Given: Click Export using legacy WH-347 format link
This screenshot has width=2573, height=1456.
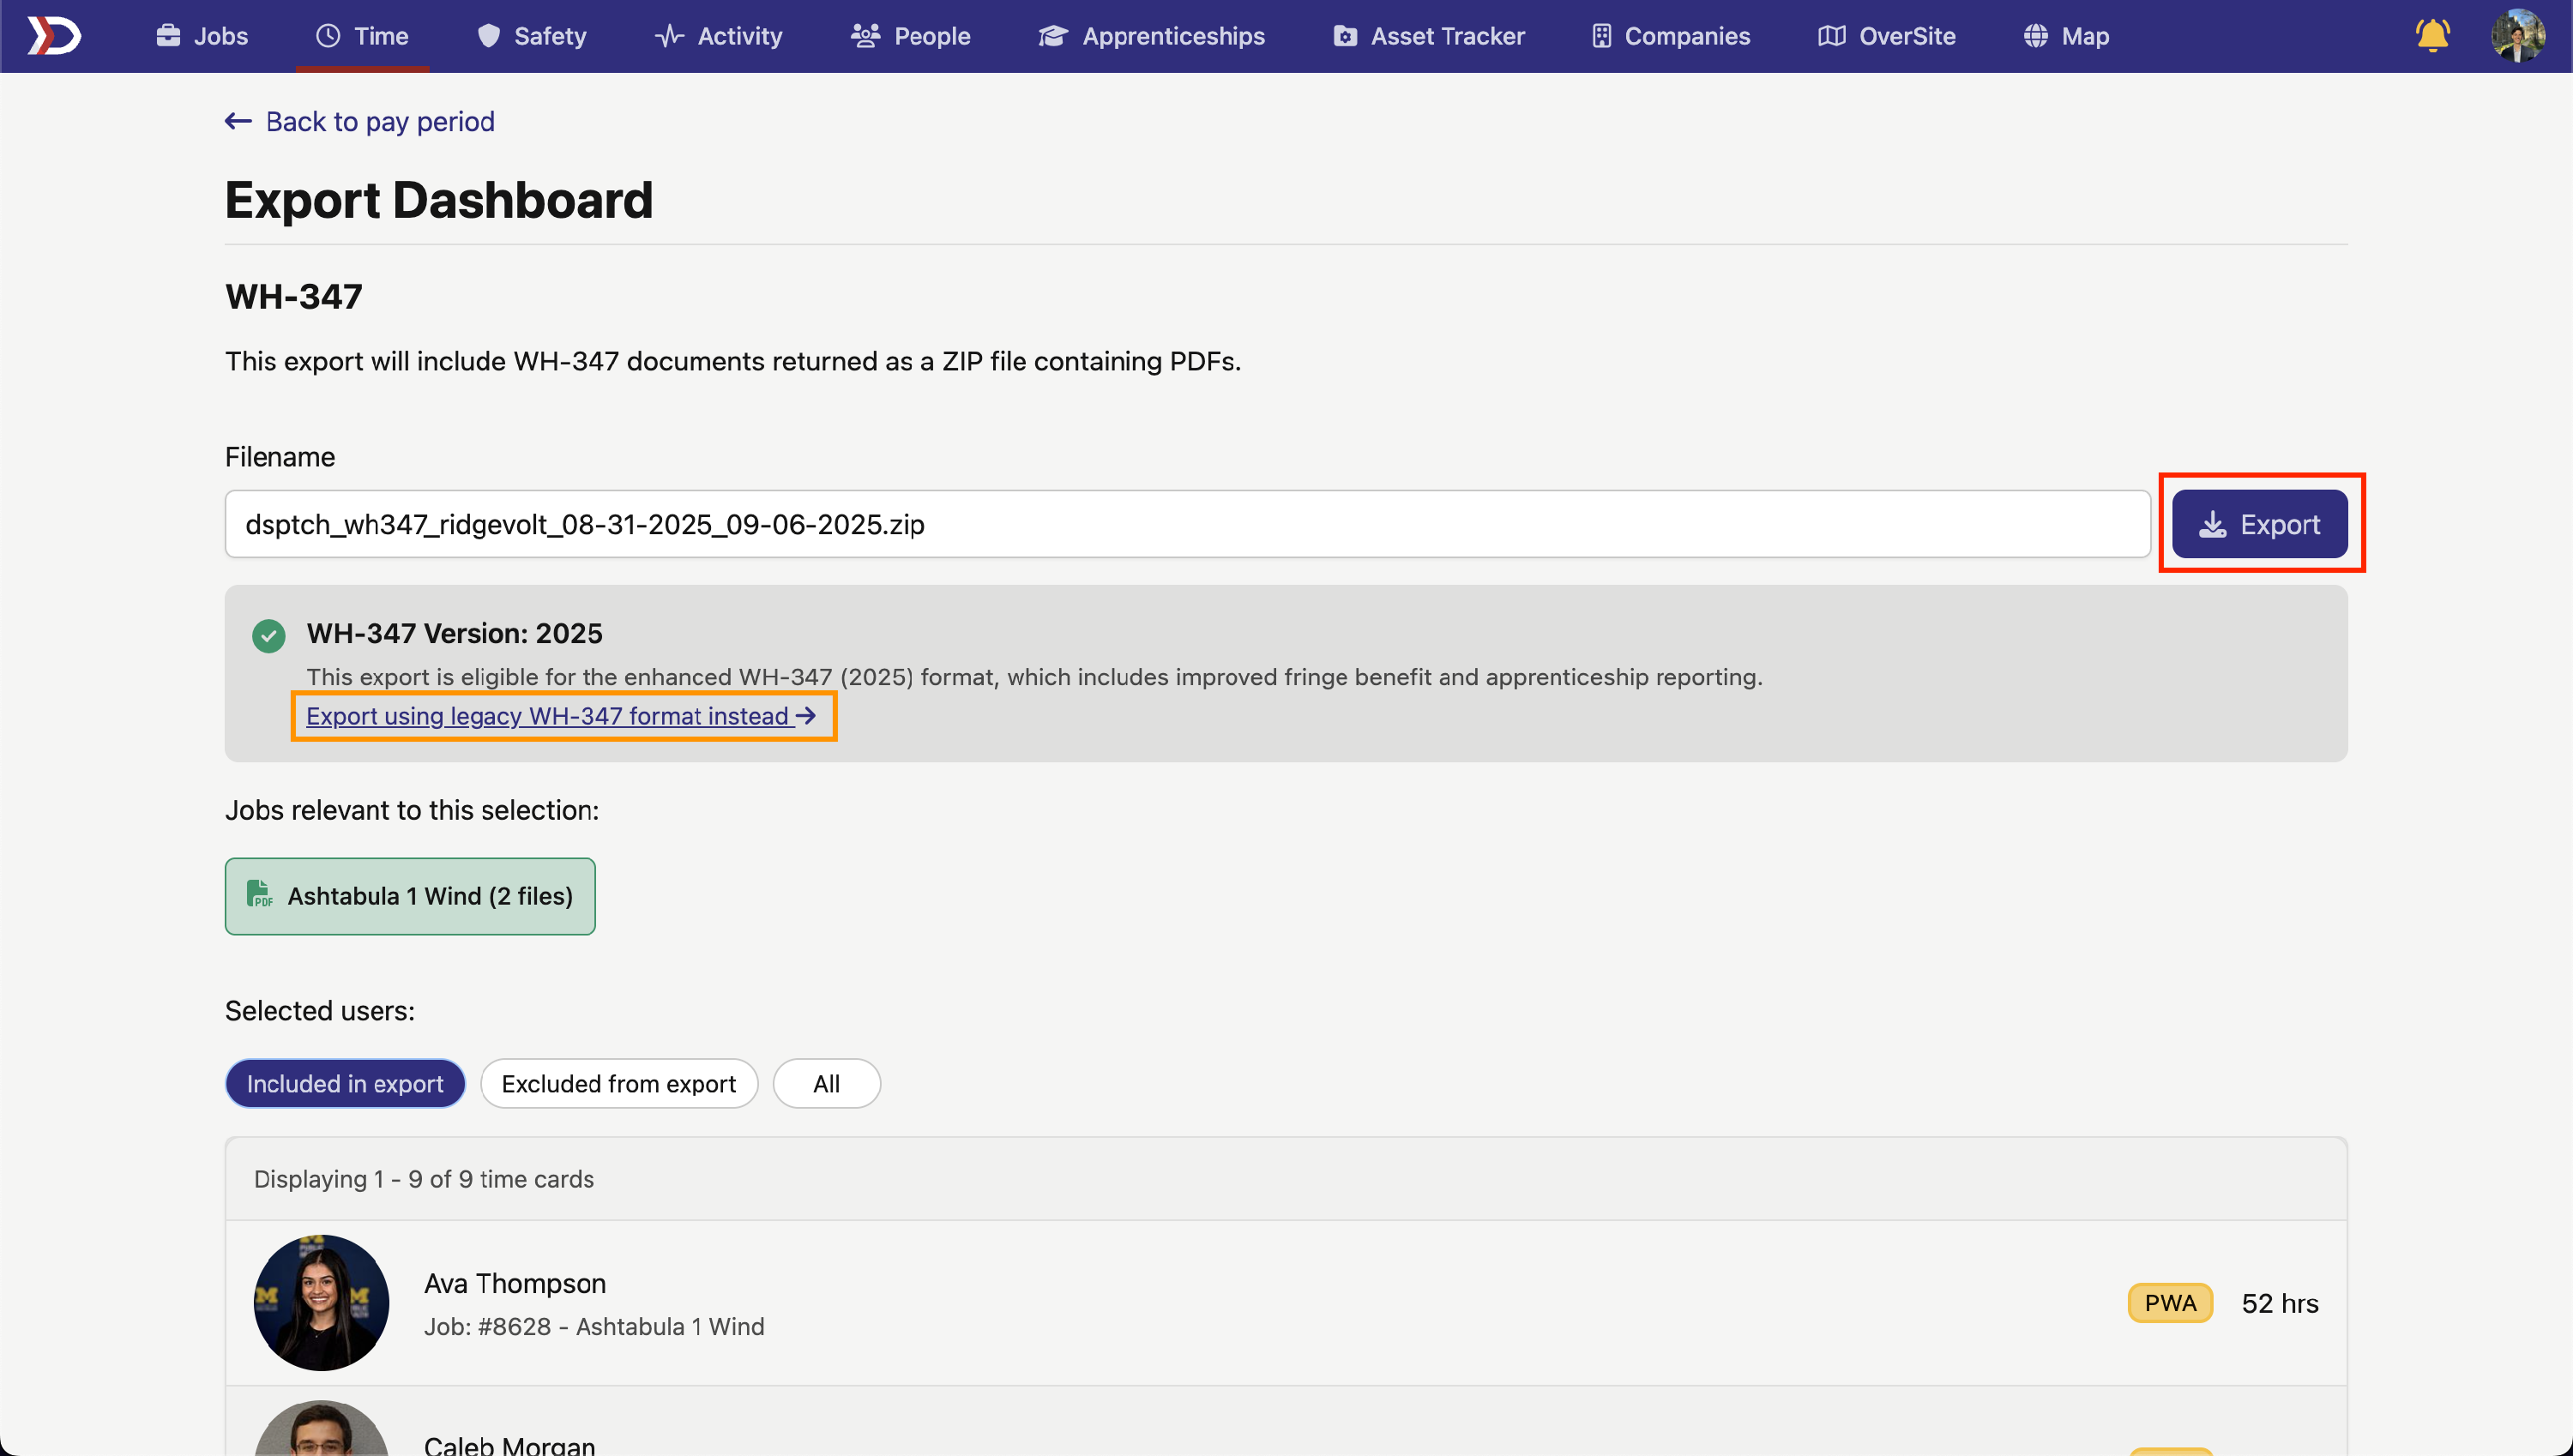Looking at the screenshot, I should [560, 716].
